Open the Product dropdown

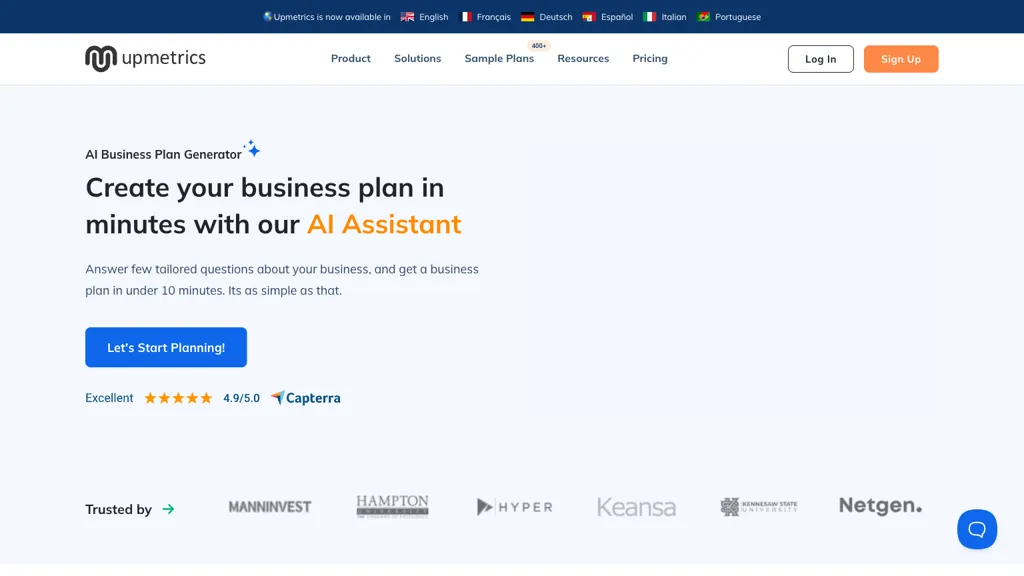350,58
